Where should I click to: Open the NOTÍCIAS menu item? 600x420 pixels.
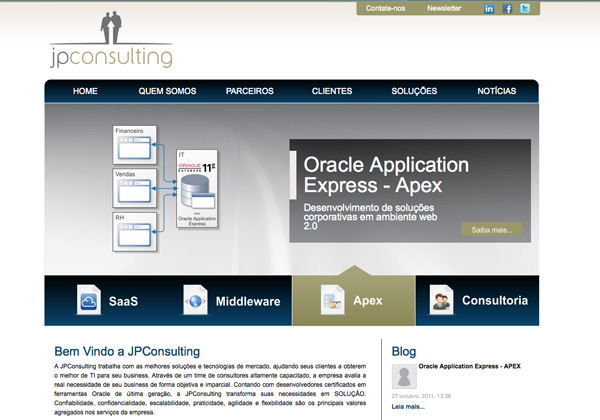point(497,91)
